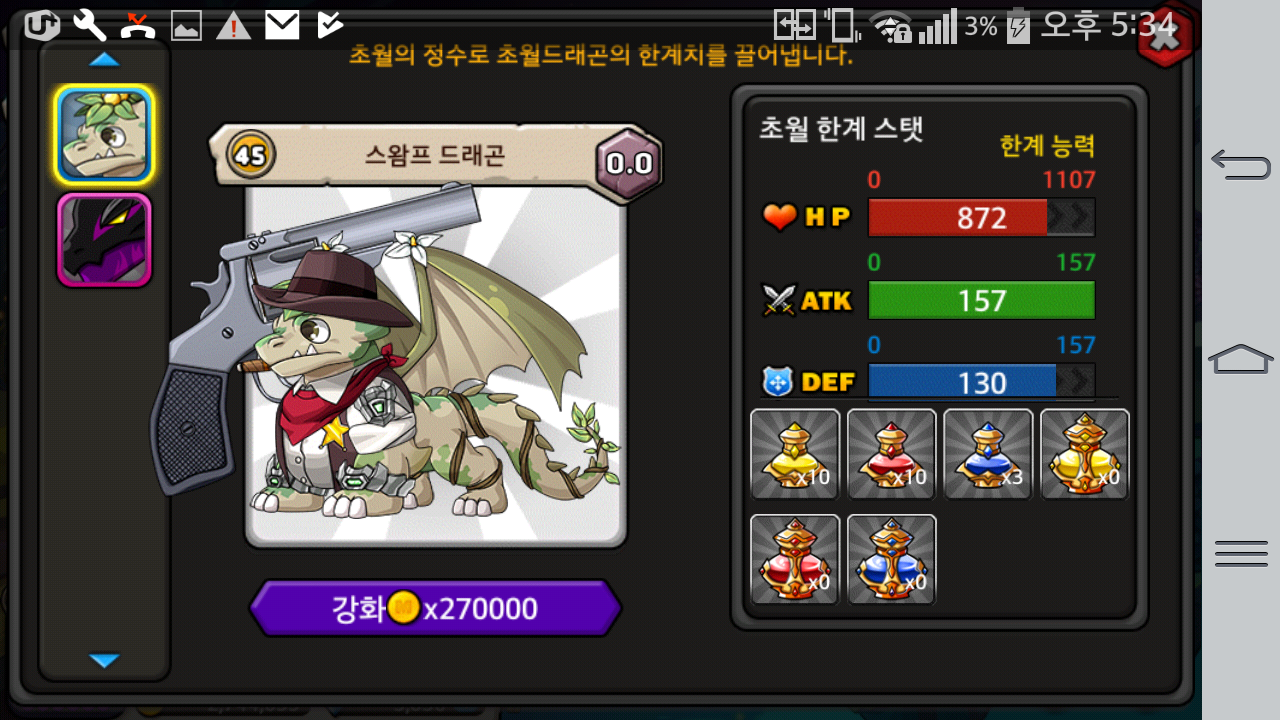
Task: Tap the red essence potion x10
Action: pyautogui.click(x=891, y=454)
